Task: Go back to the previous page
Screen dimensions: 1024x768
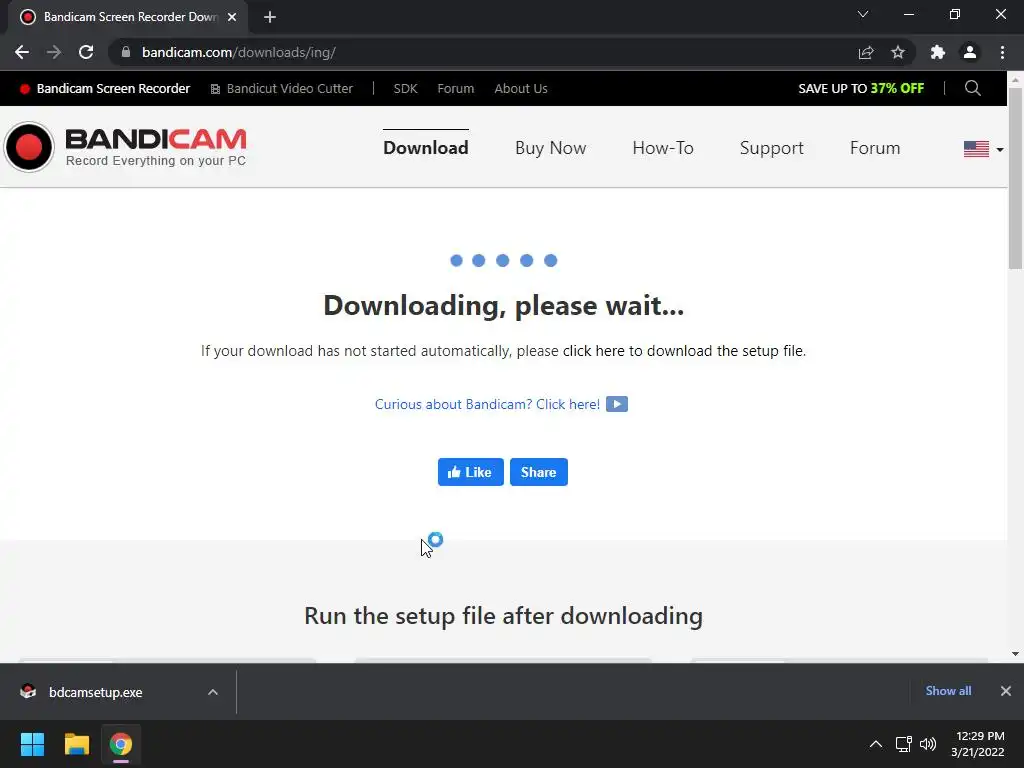Action: tap(22, 52)
